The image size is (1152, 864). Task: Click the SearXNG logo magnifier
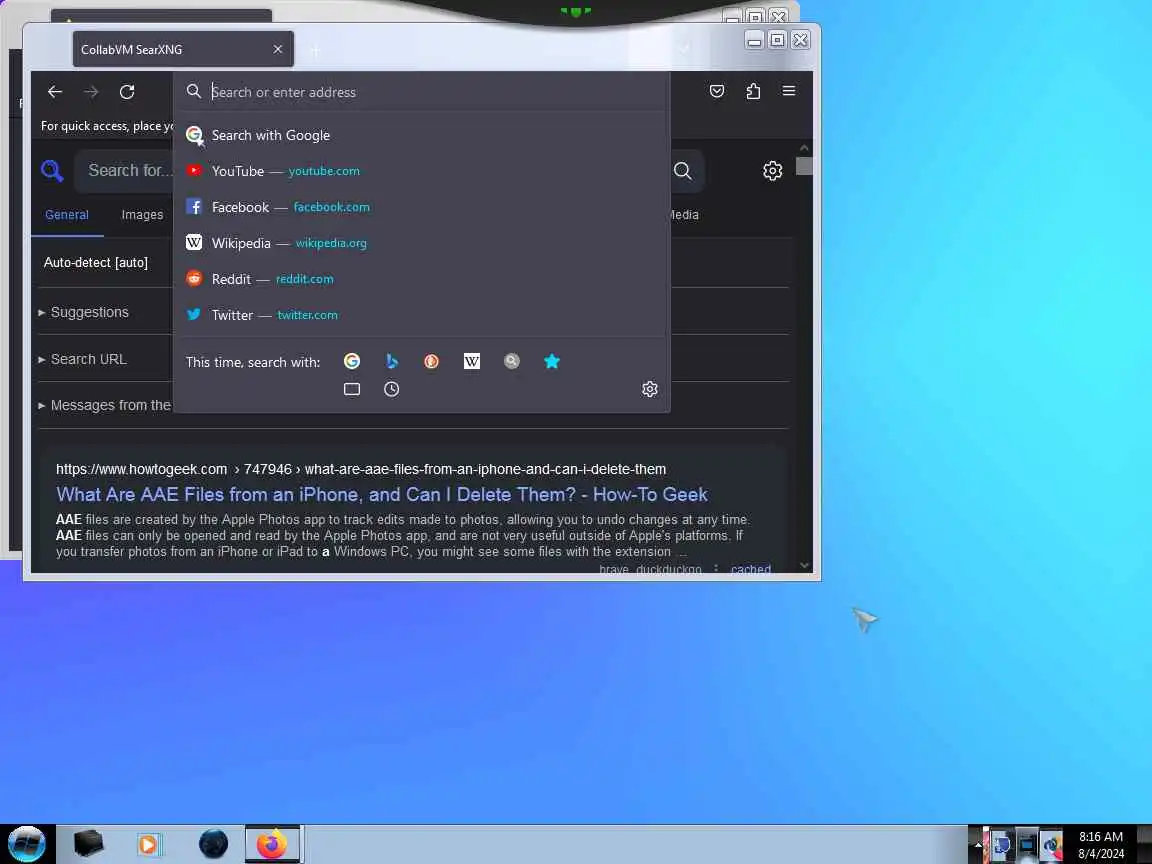pos(52,171)
